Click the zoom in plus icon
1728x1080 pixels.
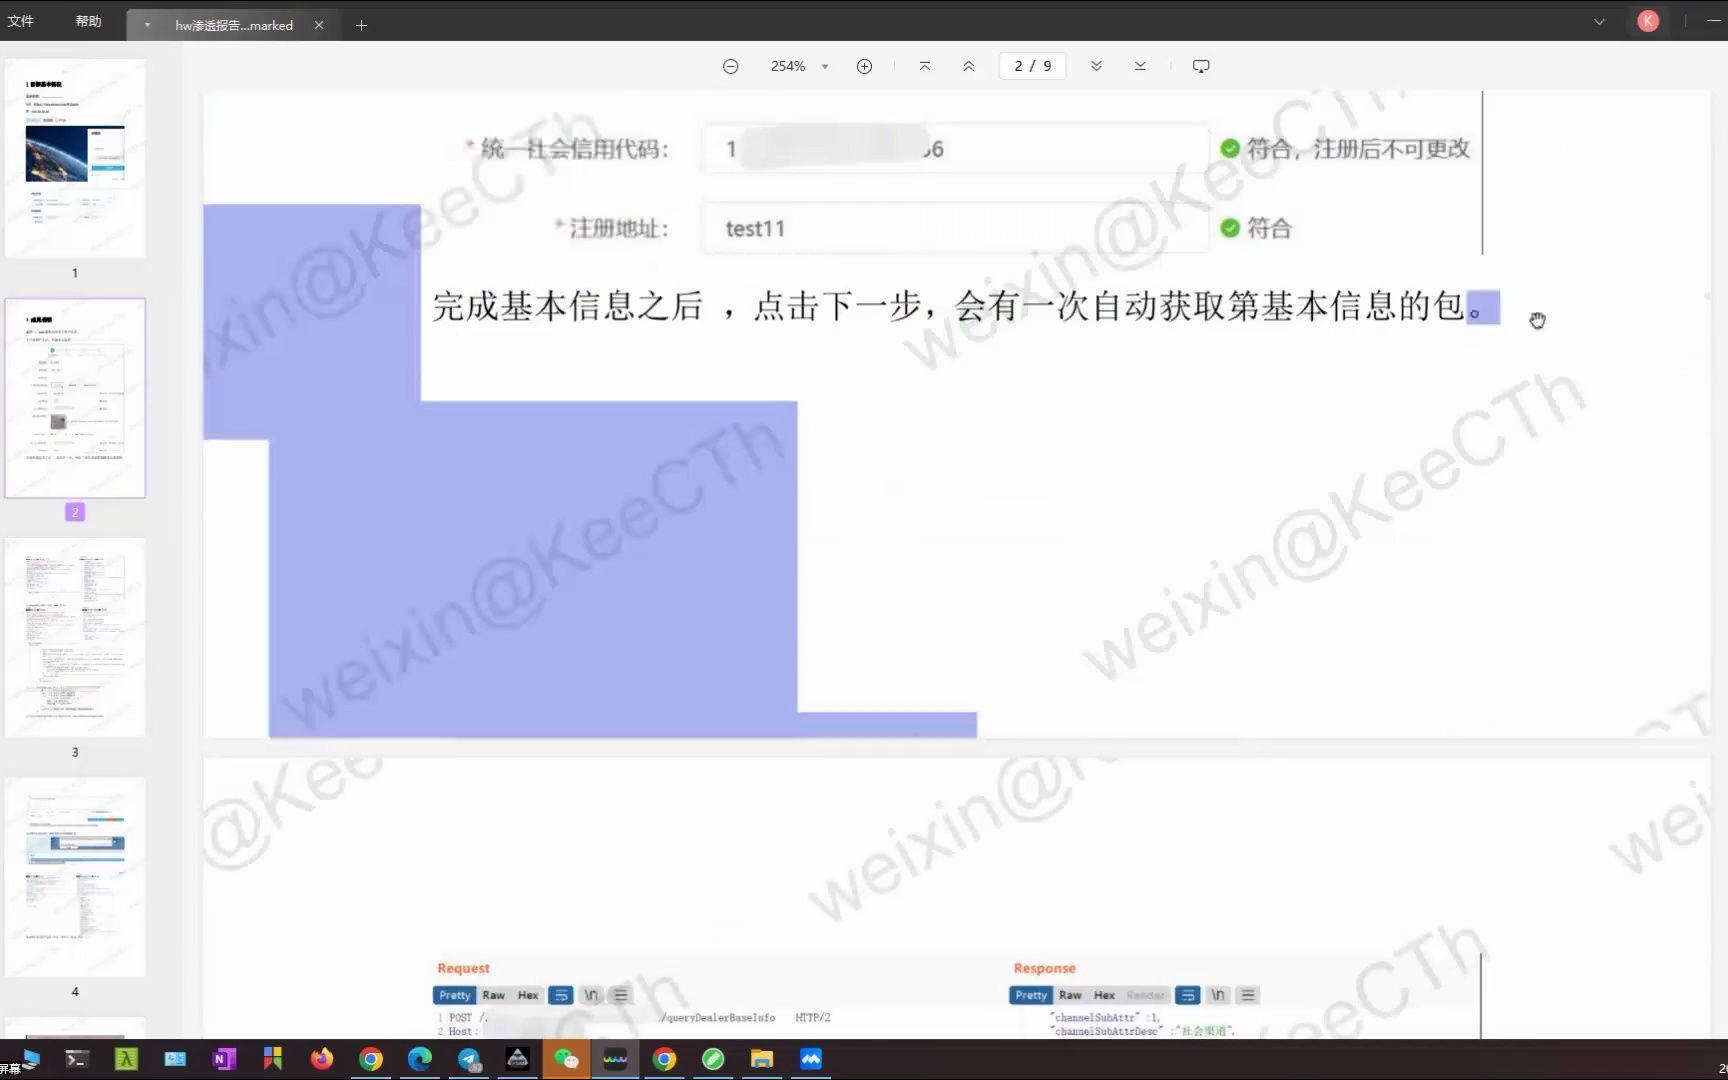coord(864,66)
